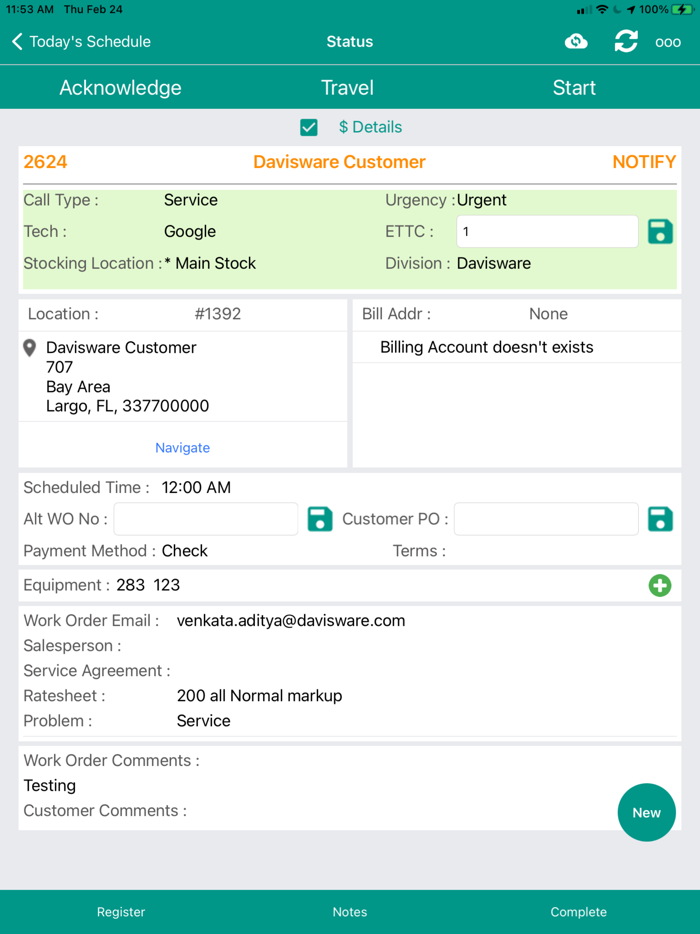This screenshot has height=934, width=700.
Task: Tap ratesheet 200 all Normal markup
Action: tap(259, 696)
